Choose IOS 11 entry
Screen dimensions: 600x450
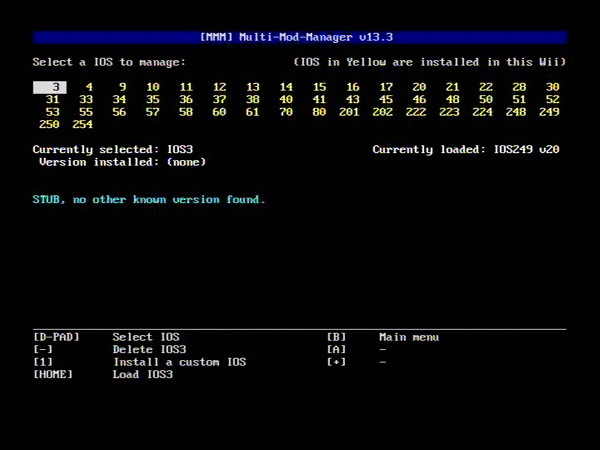[x=186, y=87]
